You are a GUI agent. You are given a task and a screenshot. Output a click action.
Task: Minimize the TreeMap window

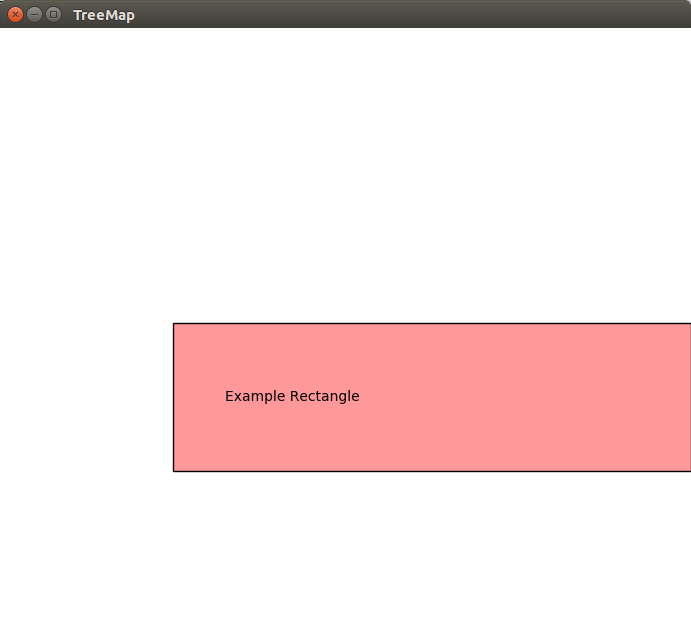click(34, 15)
